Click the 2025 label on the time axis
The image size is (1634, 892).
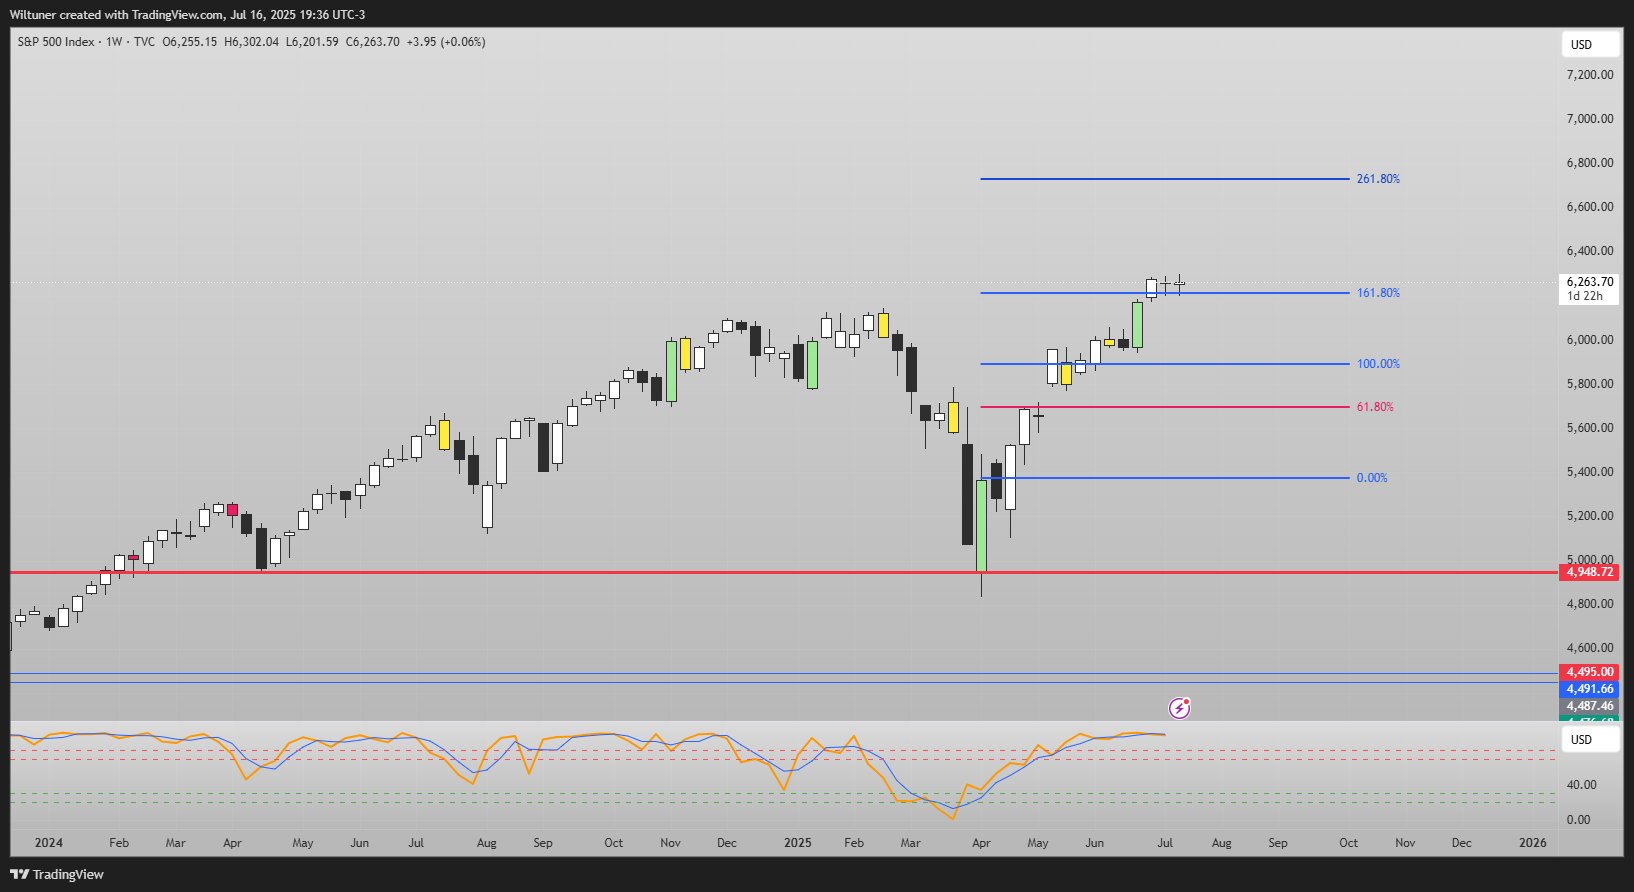click(x=798, y=843)
